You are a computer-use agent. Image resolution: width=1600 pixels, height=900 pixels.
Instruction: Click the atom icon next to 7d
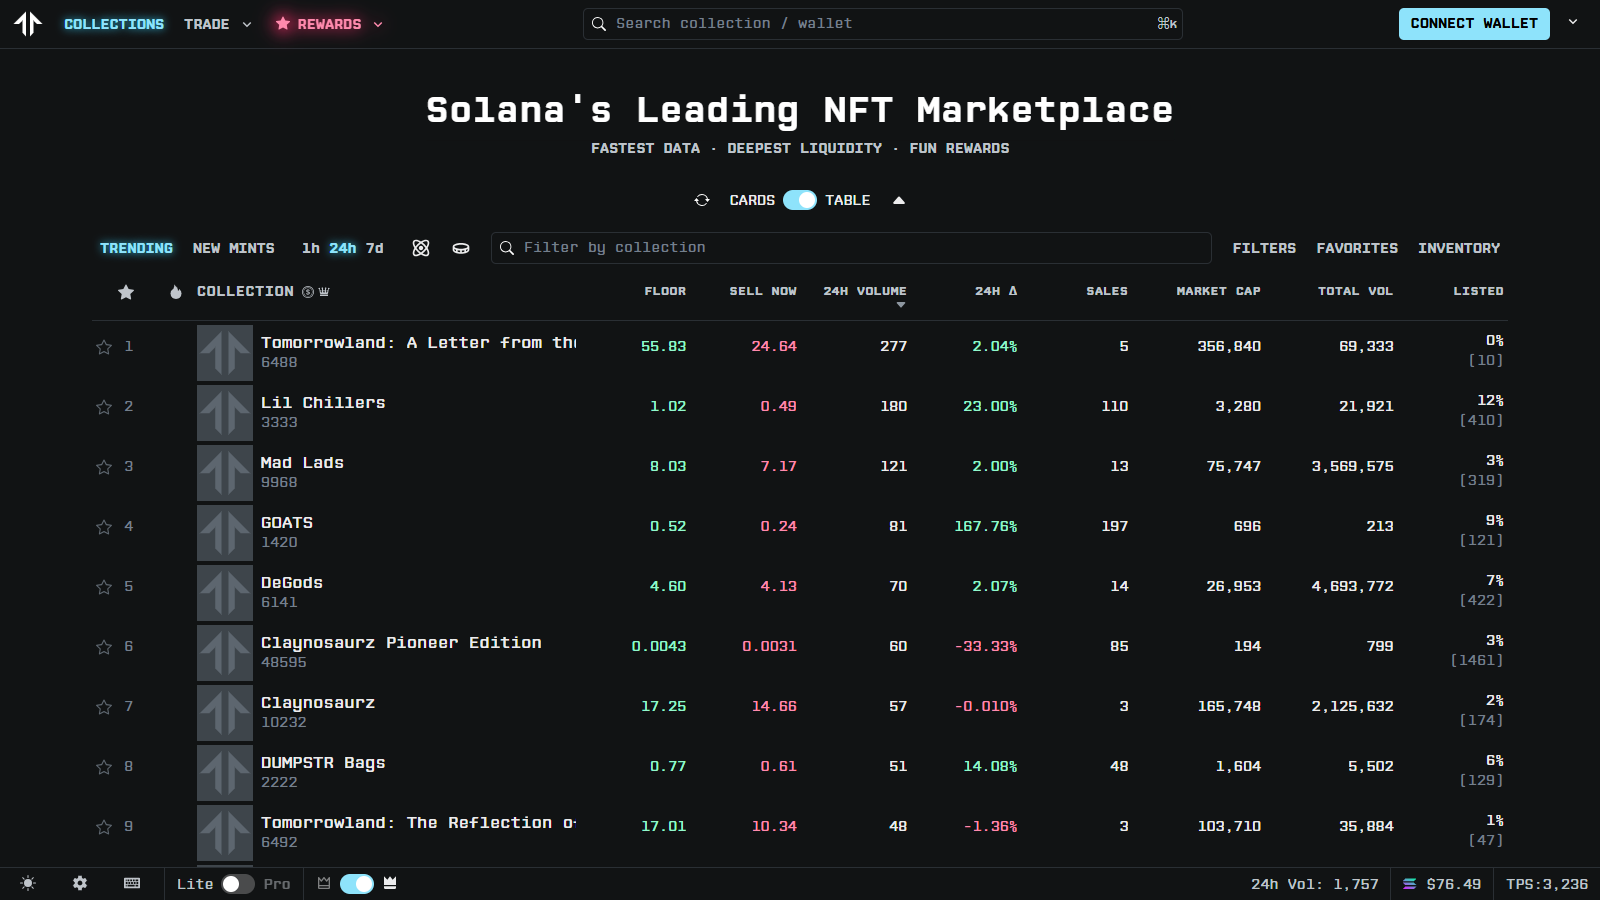pyautogui.click(x=421, y=248)
